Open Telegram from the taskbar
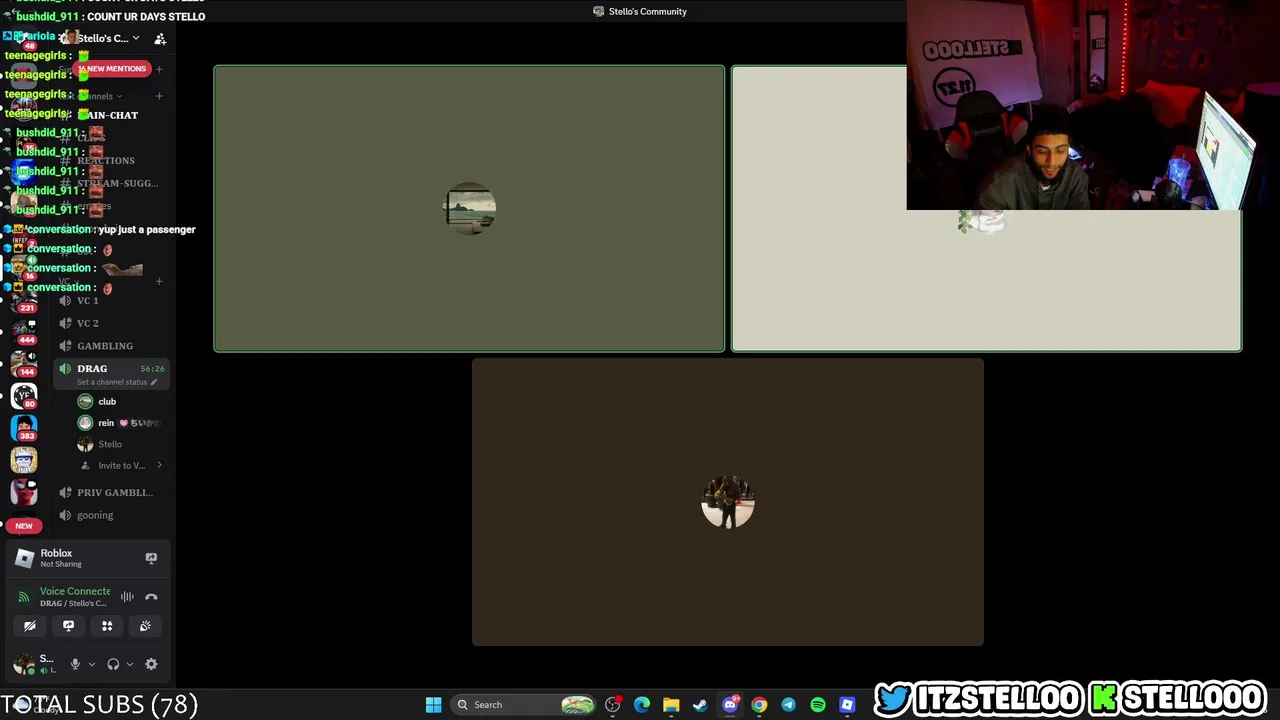This screenshot has width=1280, height=720. tap(788, 705)
